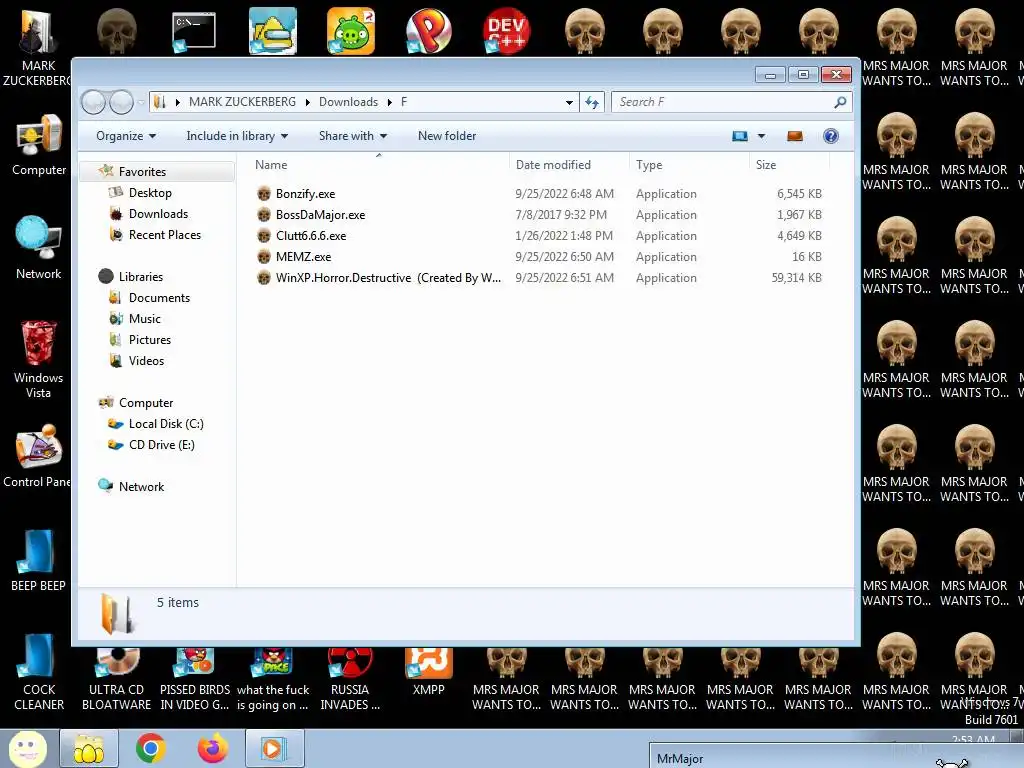Open Share with menu

coord(353,136)
